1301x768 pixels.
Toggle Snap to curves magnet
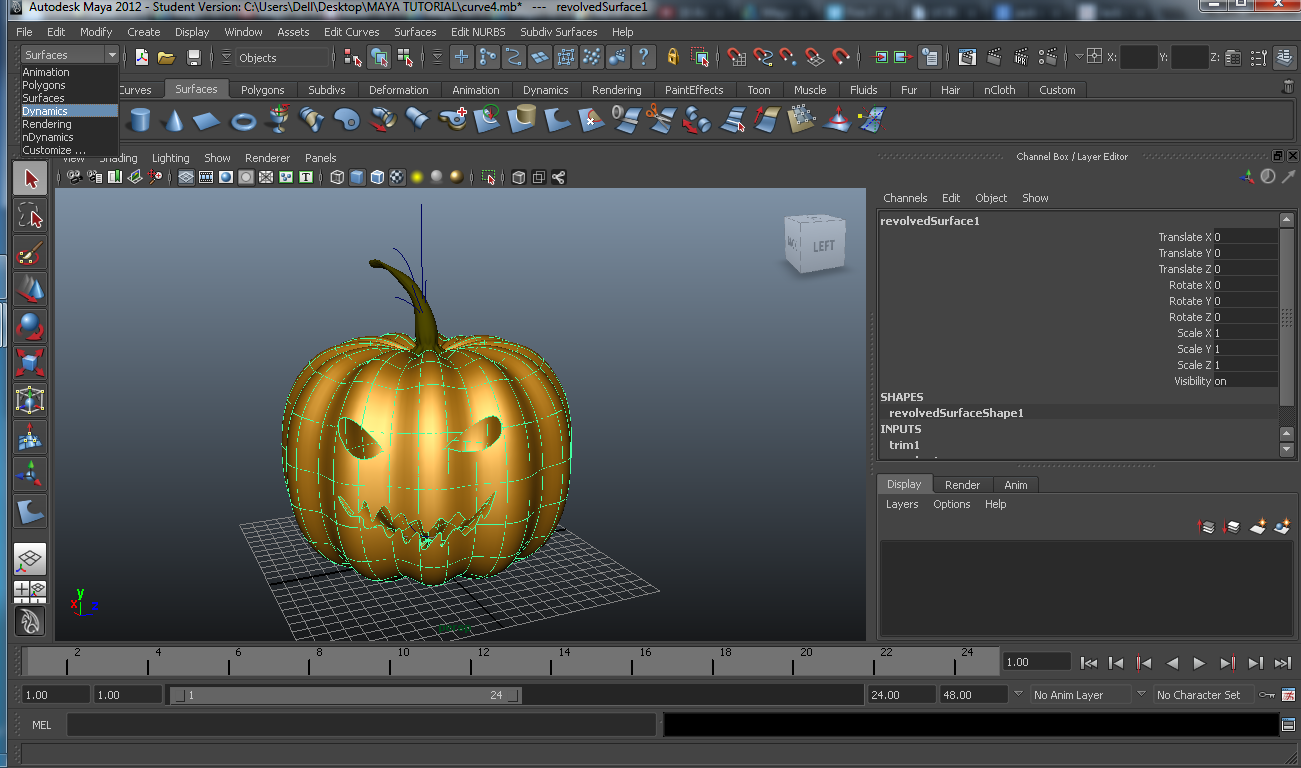click(x=762, y=57)
